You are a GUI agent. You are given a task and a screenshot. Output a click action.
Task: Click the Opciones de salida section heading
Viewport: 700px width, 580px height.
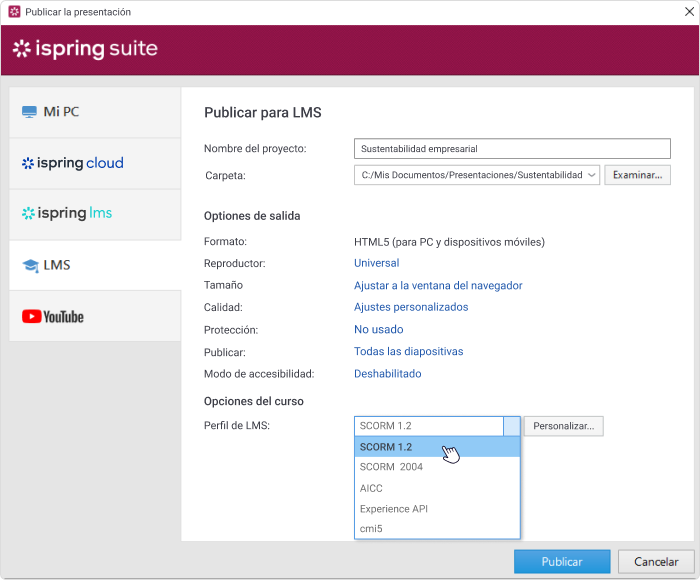252,216
